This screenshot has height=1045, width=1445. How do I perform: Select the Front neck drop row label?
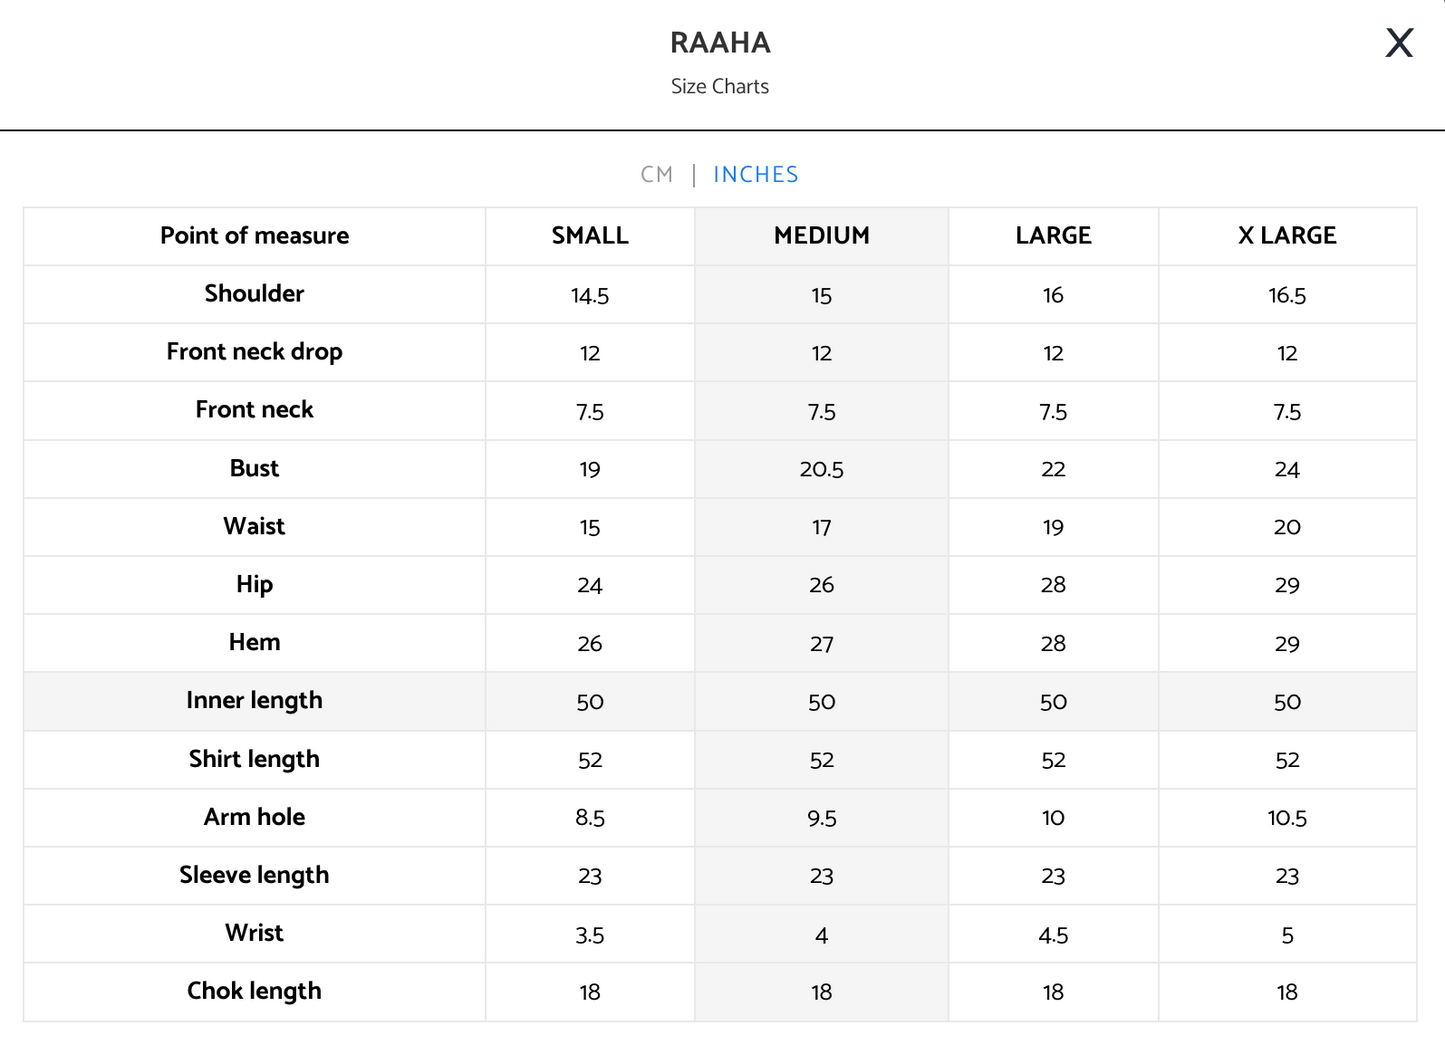(254, 352)
